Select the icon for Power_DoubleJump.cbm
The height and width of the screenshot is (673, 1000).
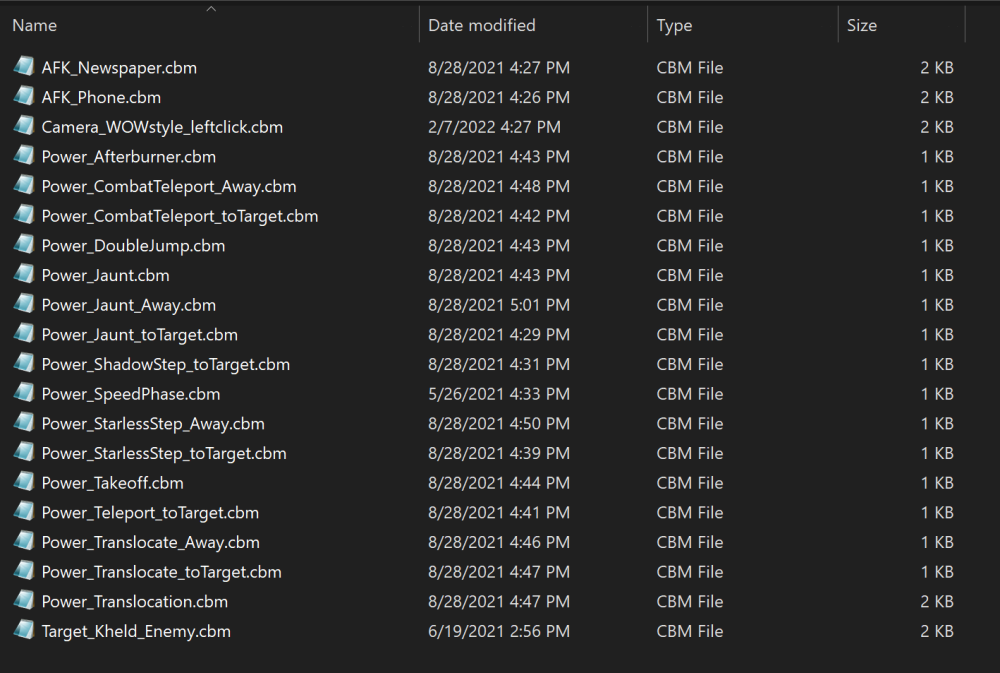coord(23,245)
